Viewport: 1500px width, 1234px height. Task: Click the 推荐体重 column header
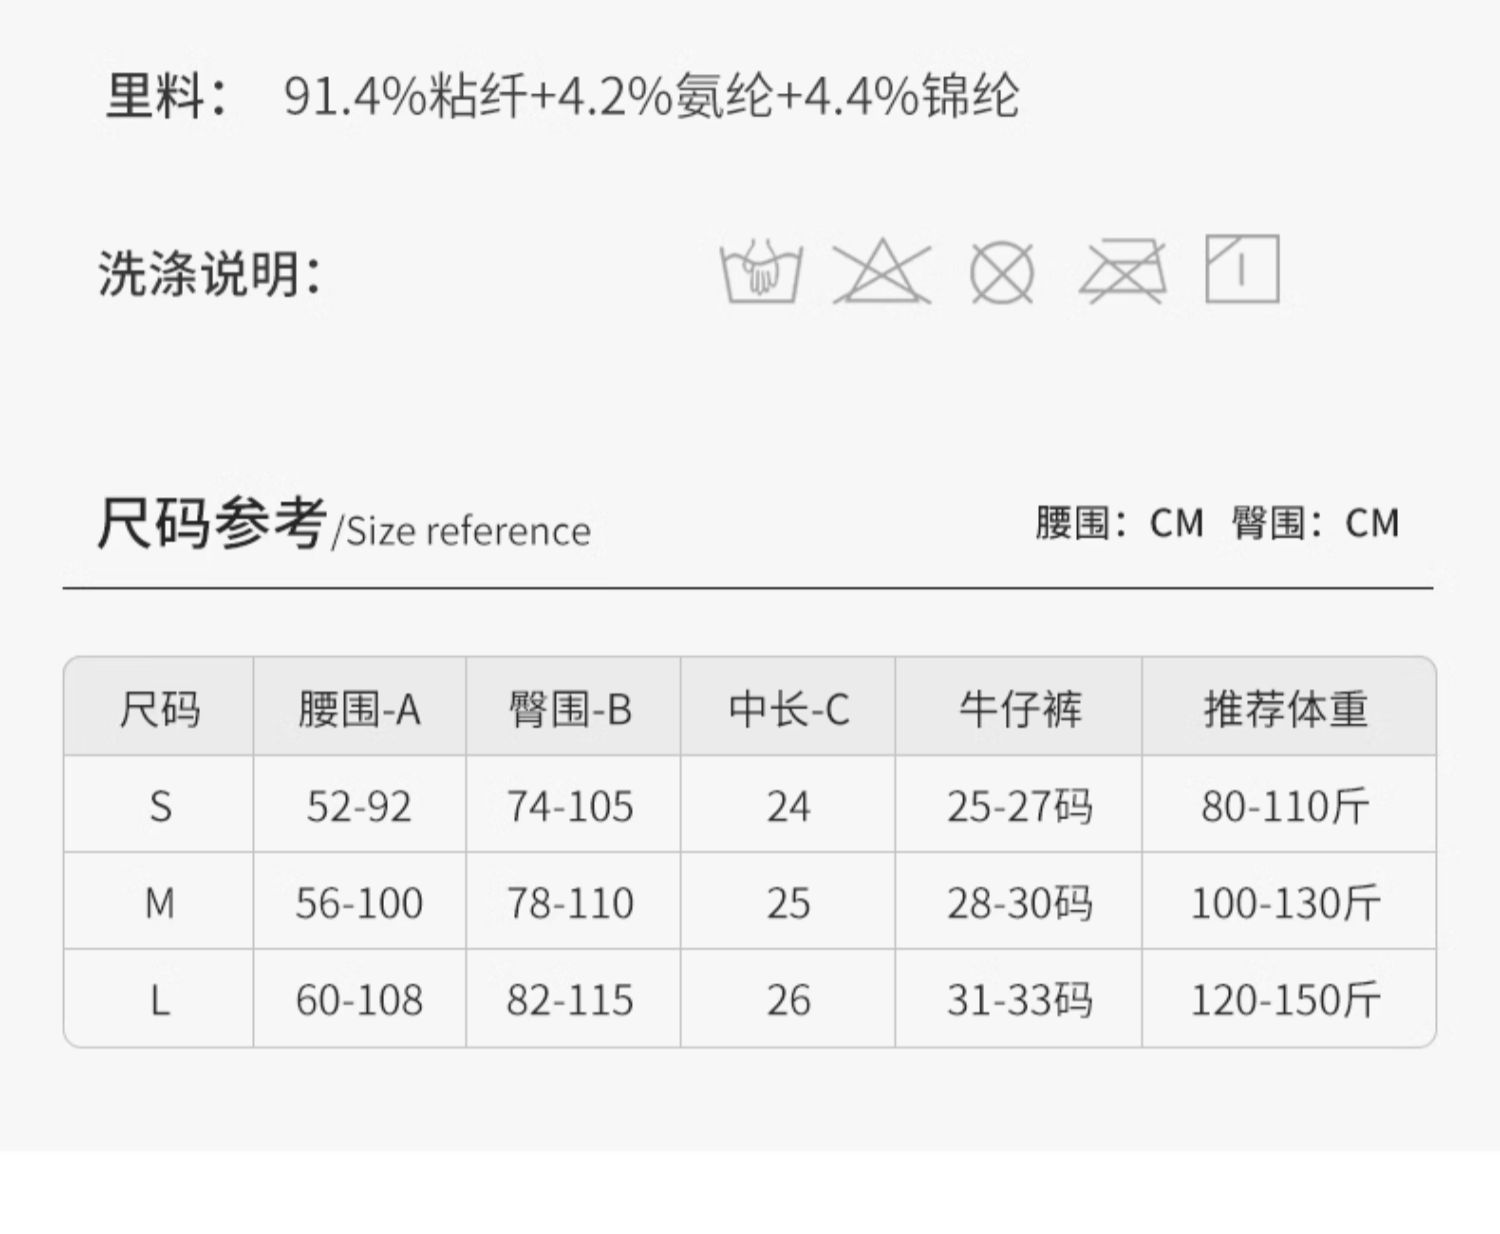pos(1286,709)
